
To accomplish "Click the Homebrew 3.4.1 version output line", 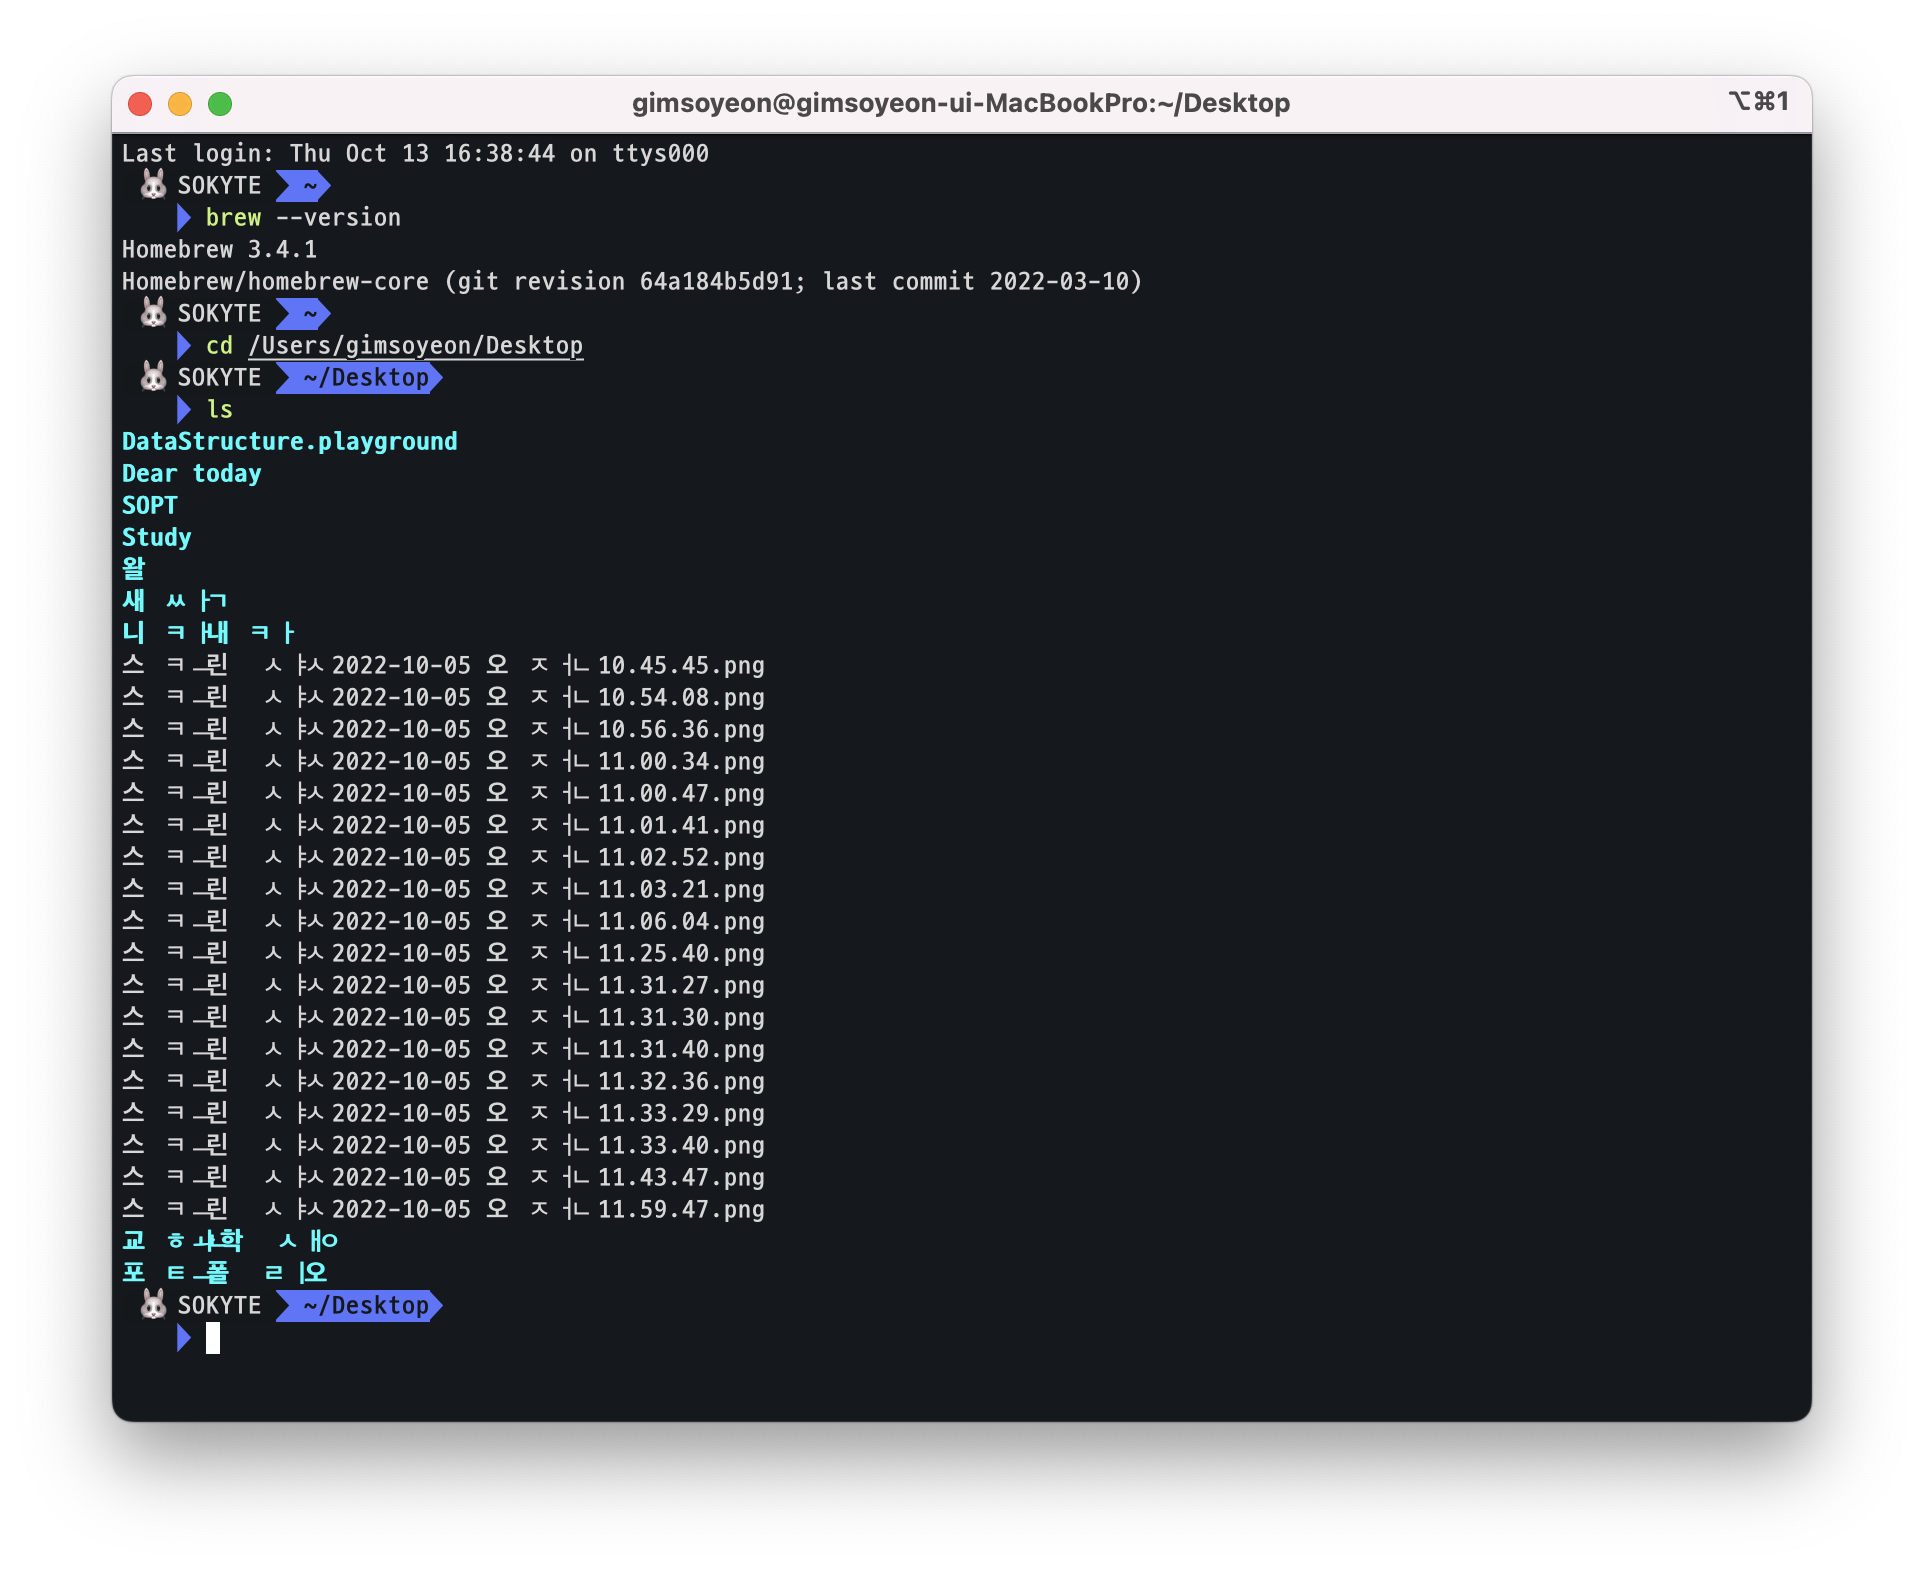I will (219, 249).
